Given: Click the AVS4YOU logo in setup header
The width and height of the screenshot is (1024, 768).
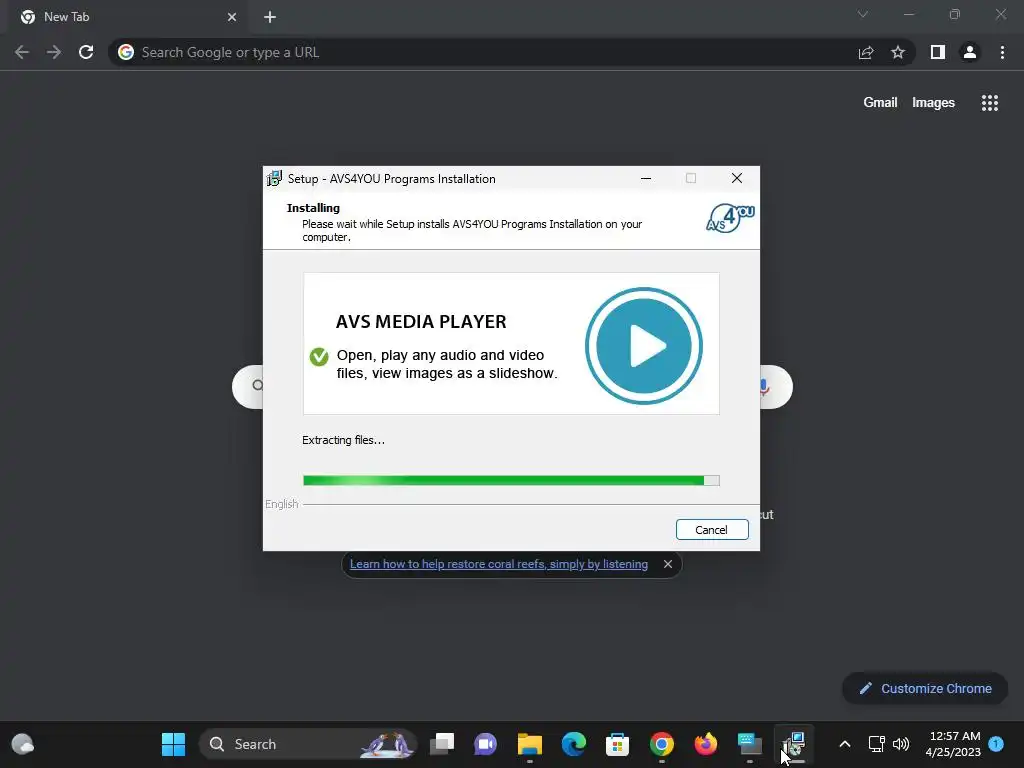Looking at the screenshot, I should (730, 218).
